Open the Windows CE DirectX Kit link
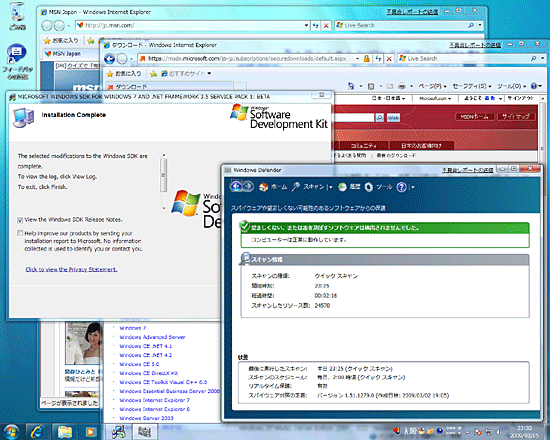This screenshot has width=550, height=440. (149, 373)
